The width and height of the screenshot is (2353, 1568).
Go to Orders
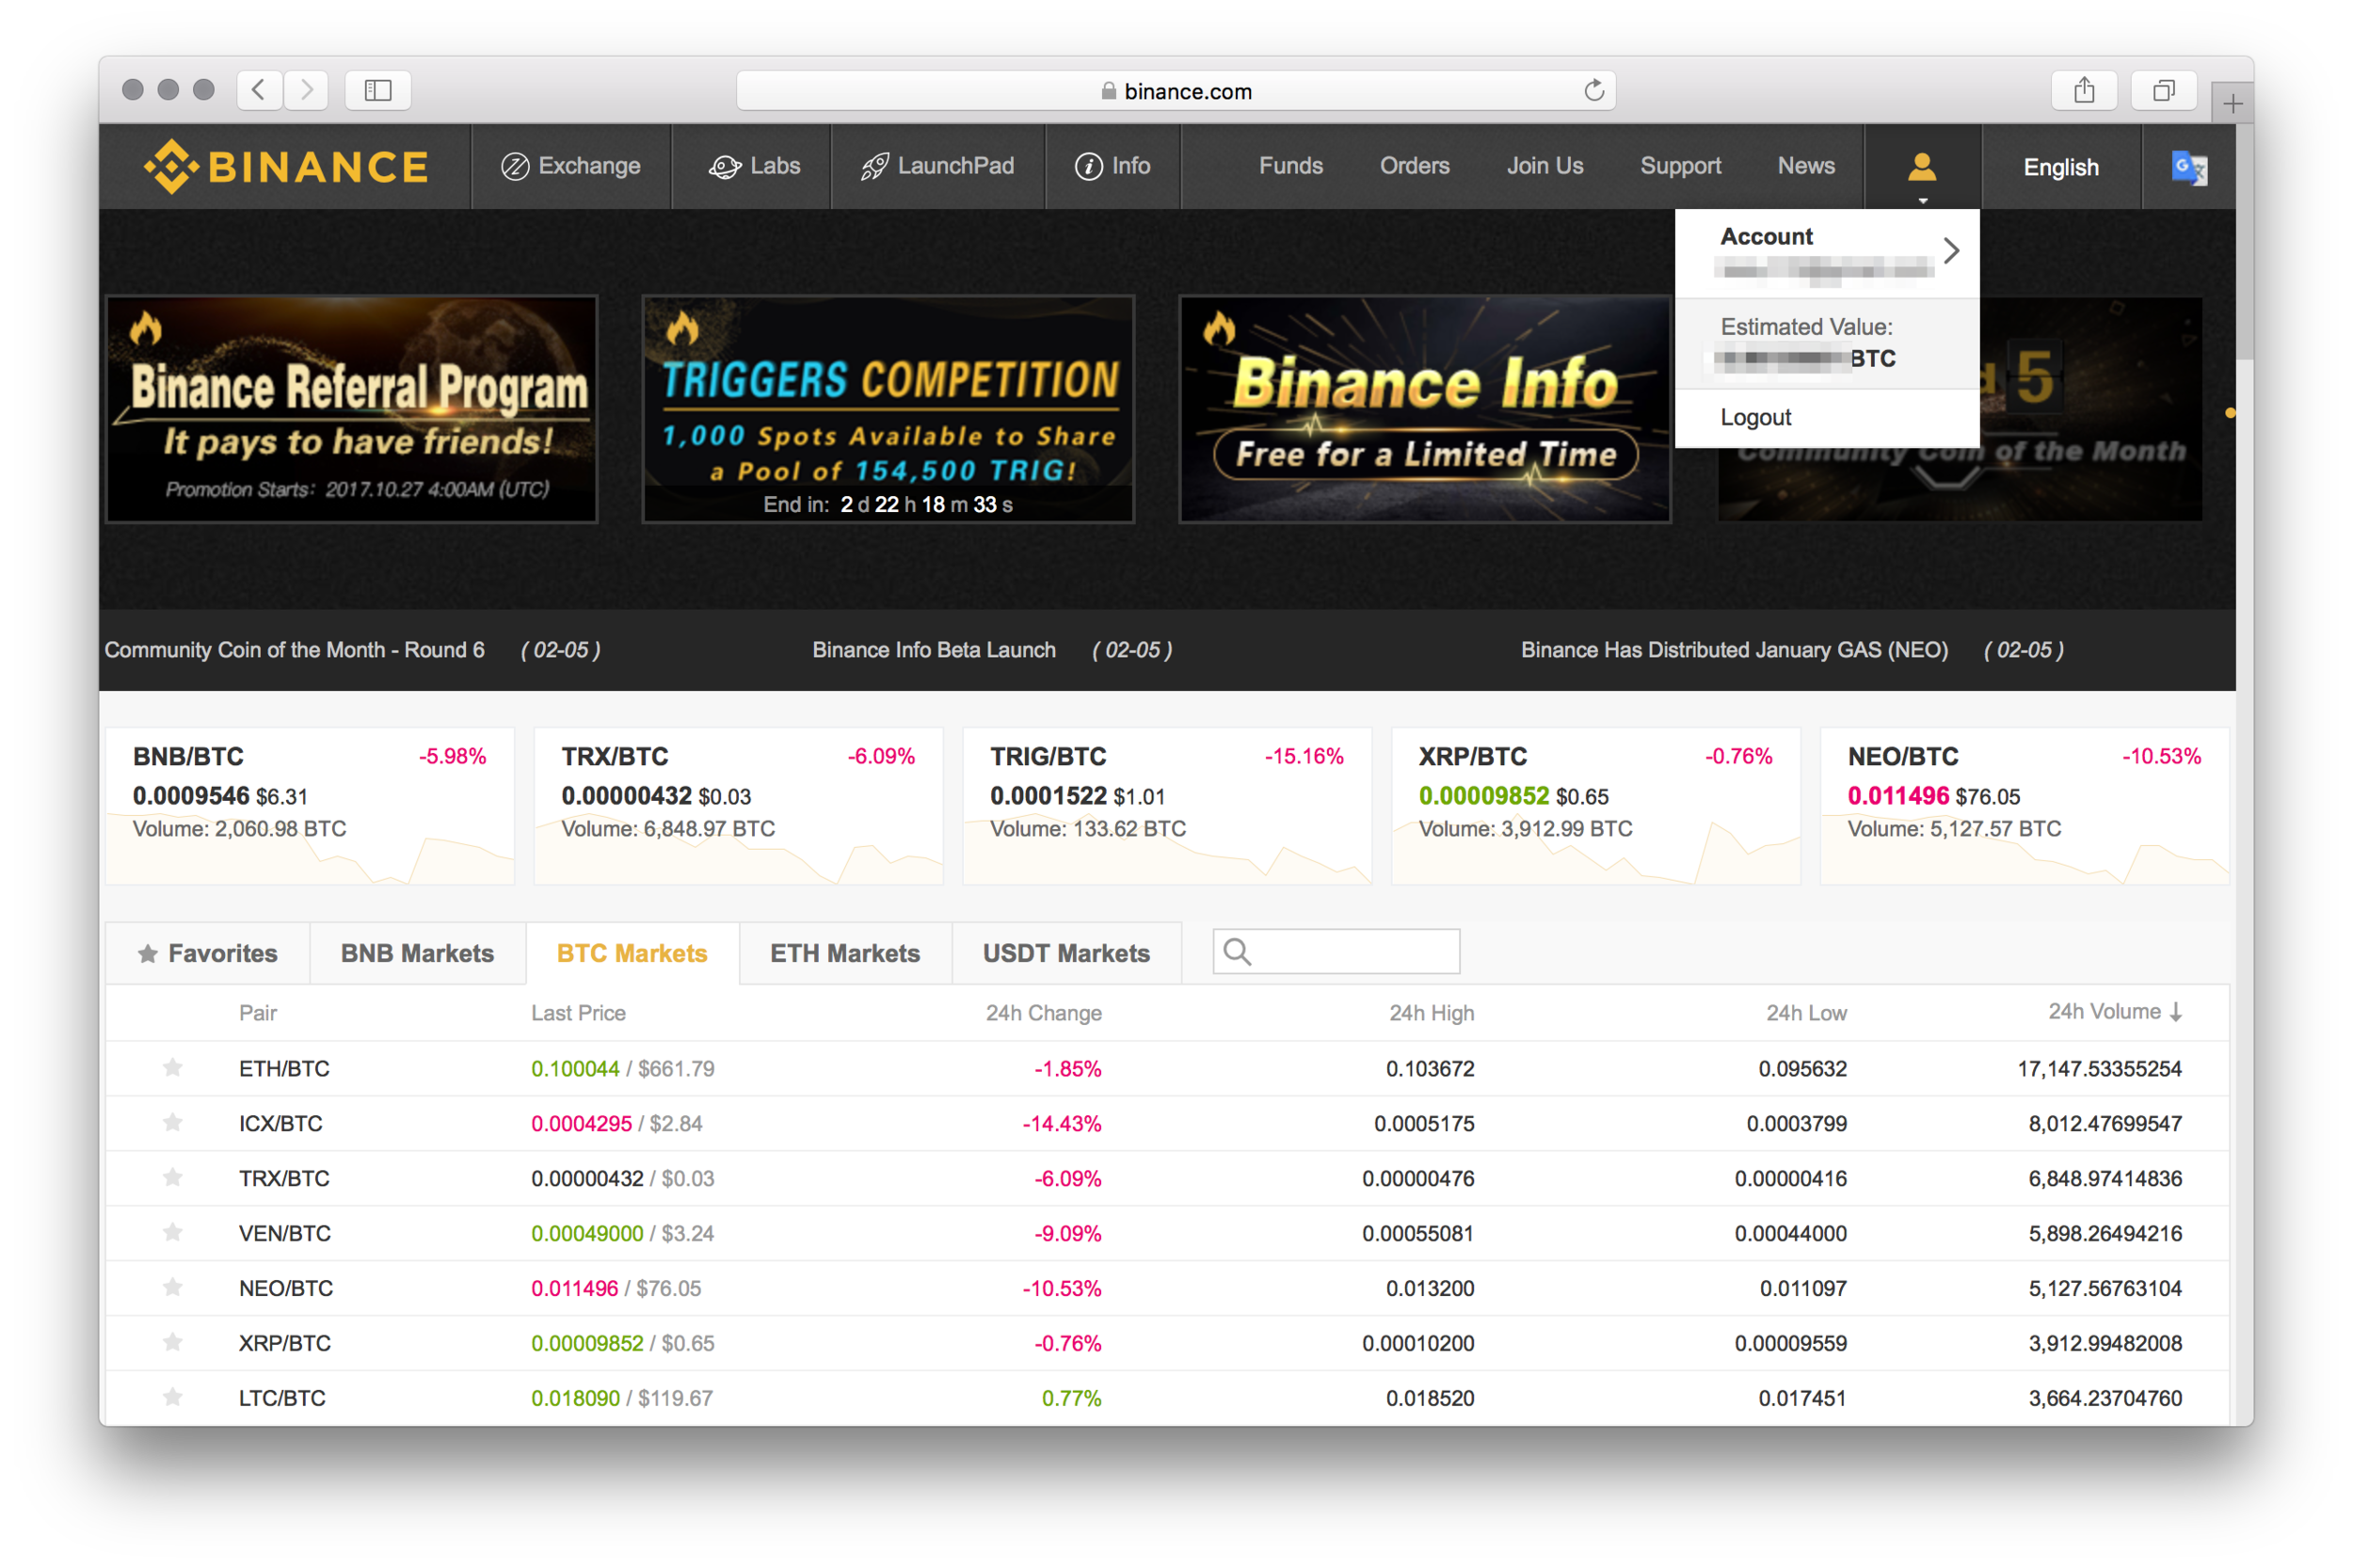coord(1414,166)
